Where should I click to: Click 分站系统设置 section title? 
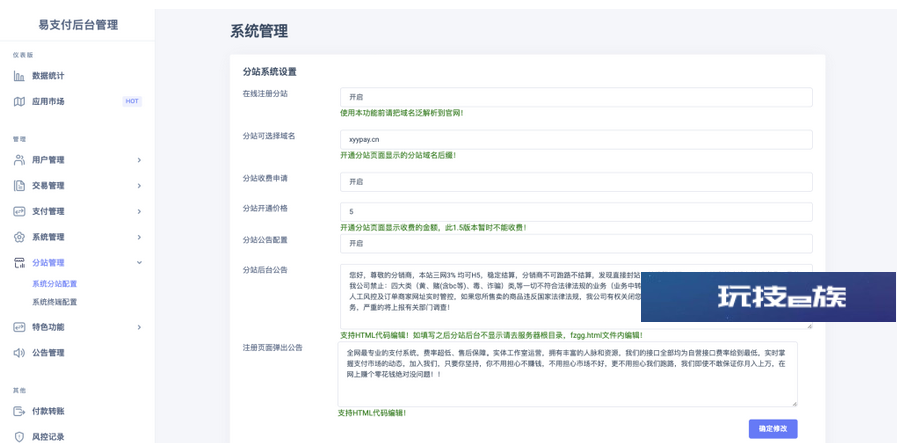[269, 73]
